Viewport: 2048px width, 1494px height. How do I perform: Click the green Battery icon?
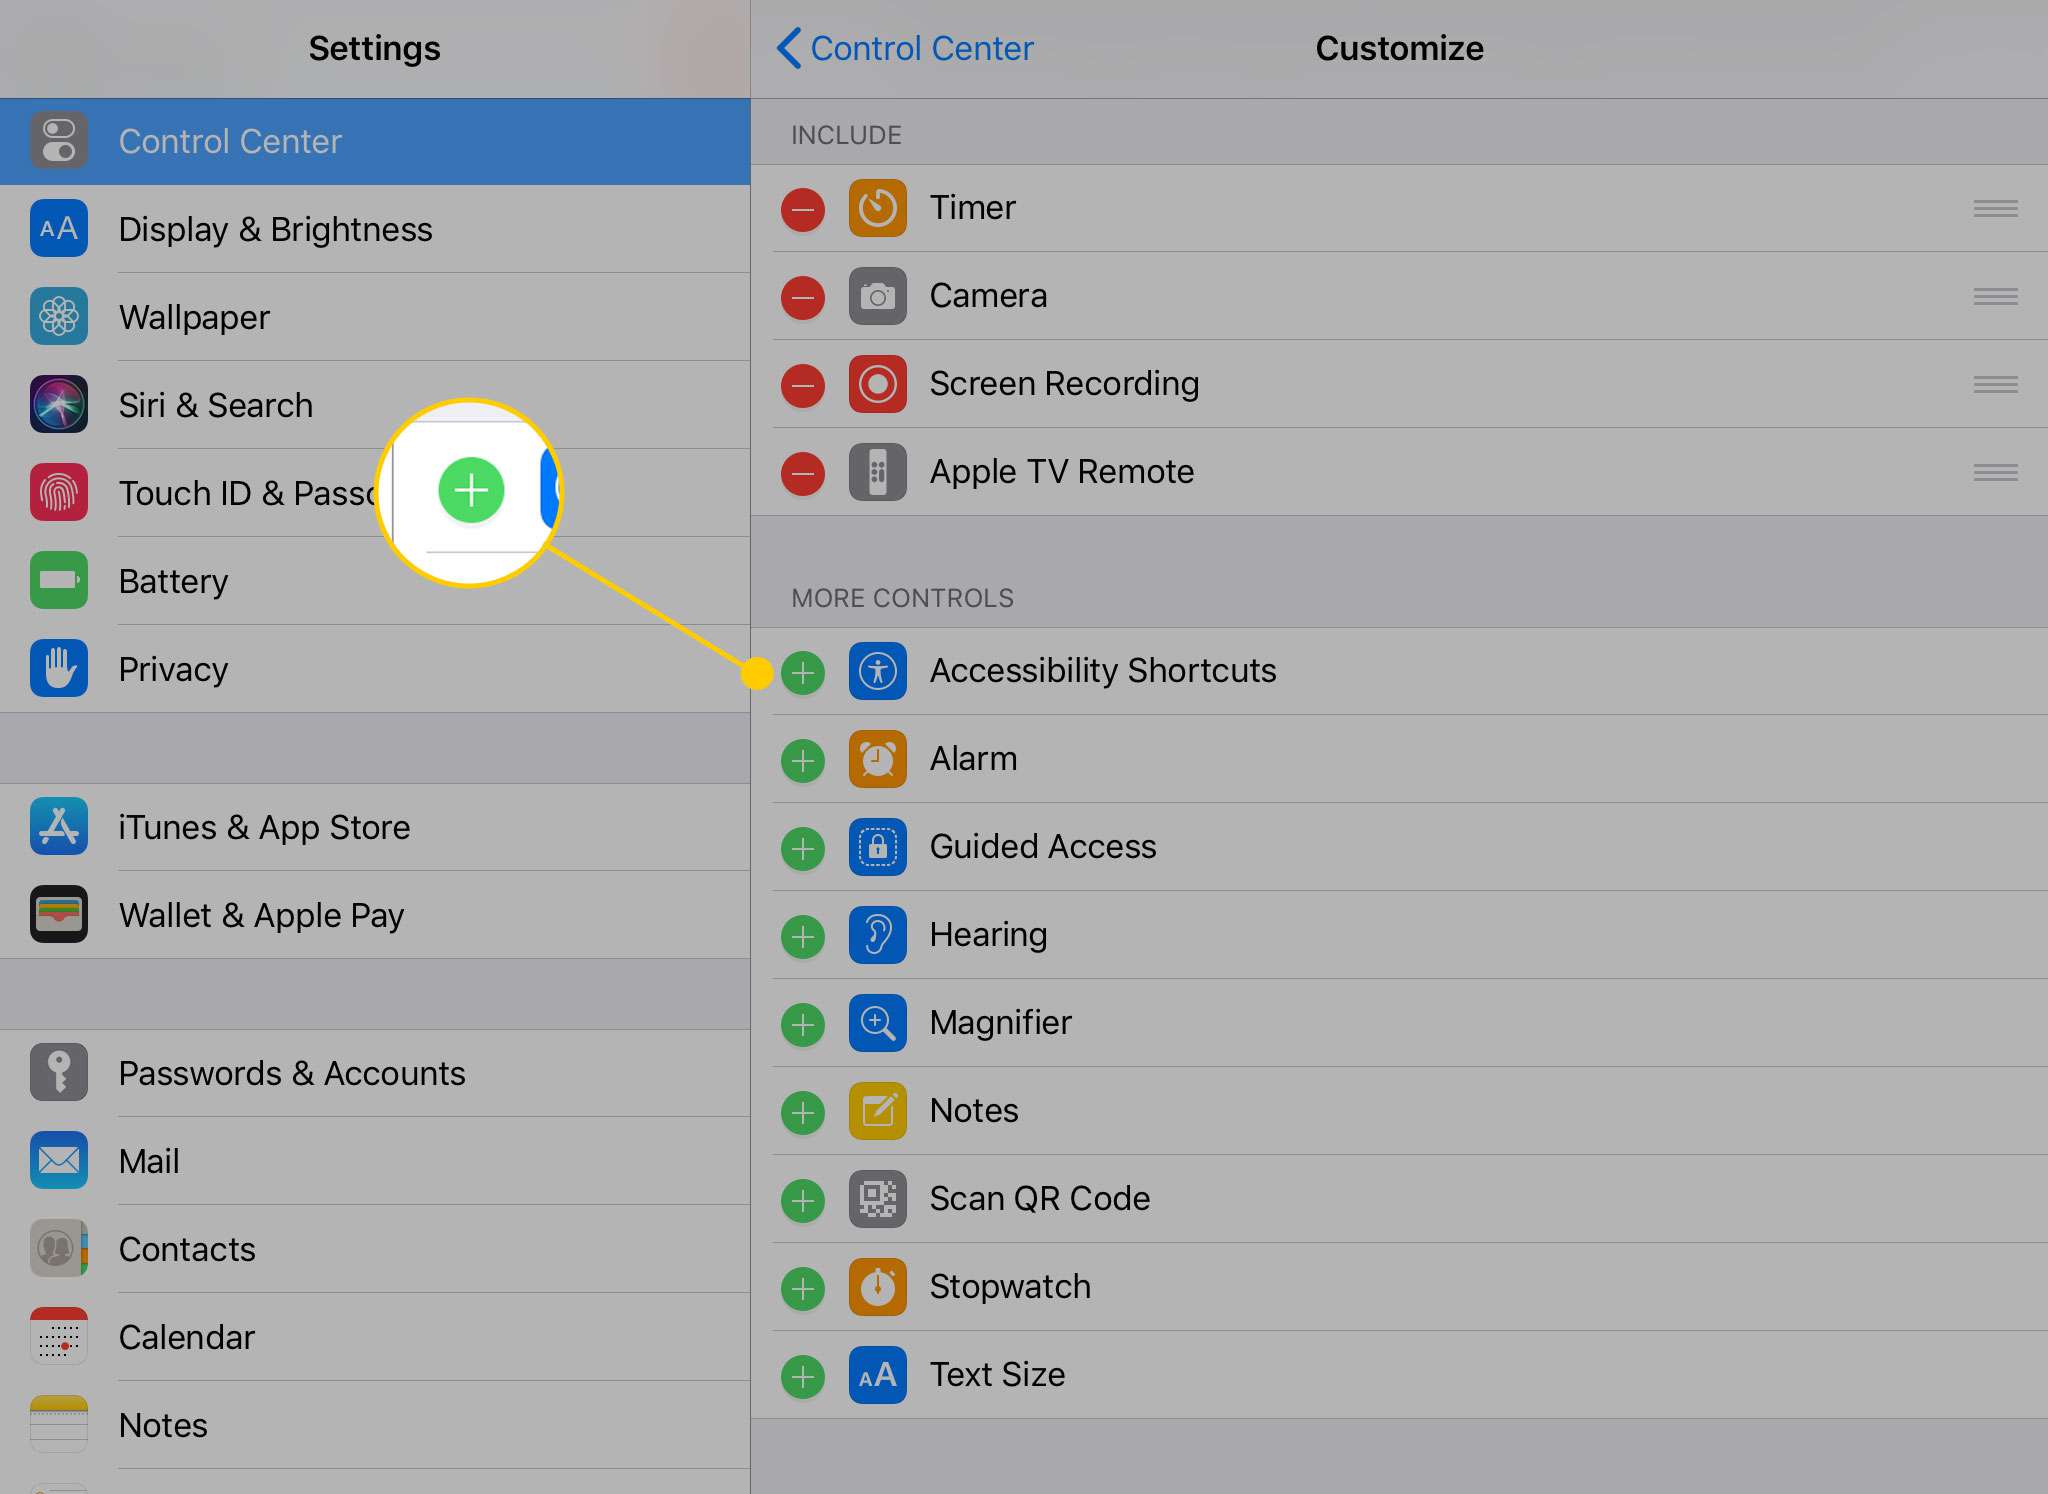(x=59, y=580)
